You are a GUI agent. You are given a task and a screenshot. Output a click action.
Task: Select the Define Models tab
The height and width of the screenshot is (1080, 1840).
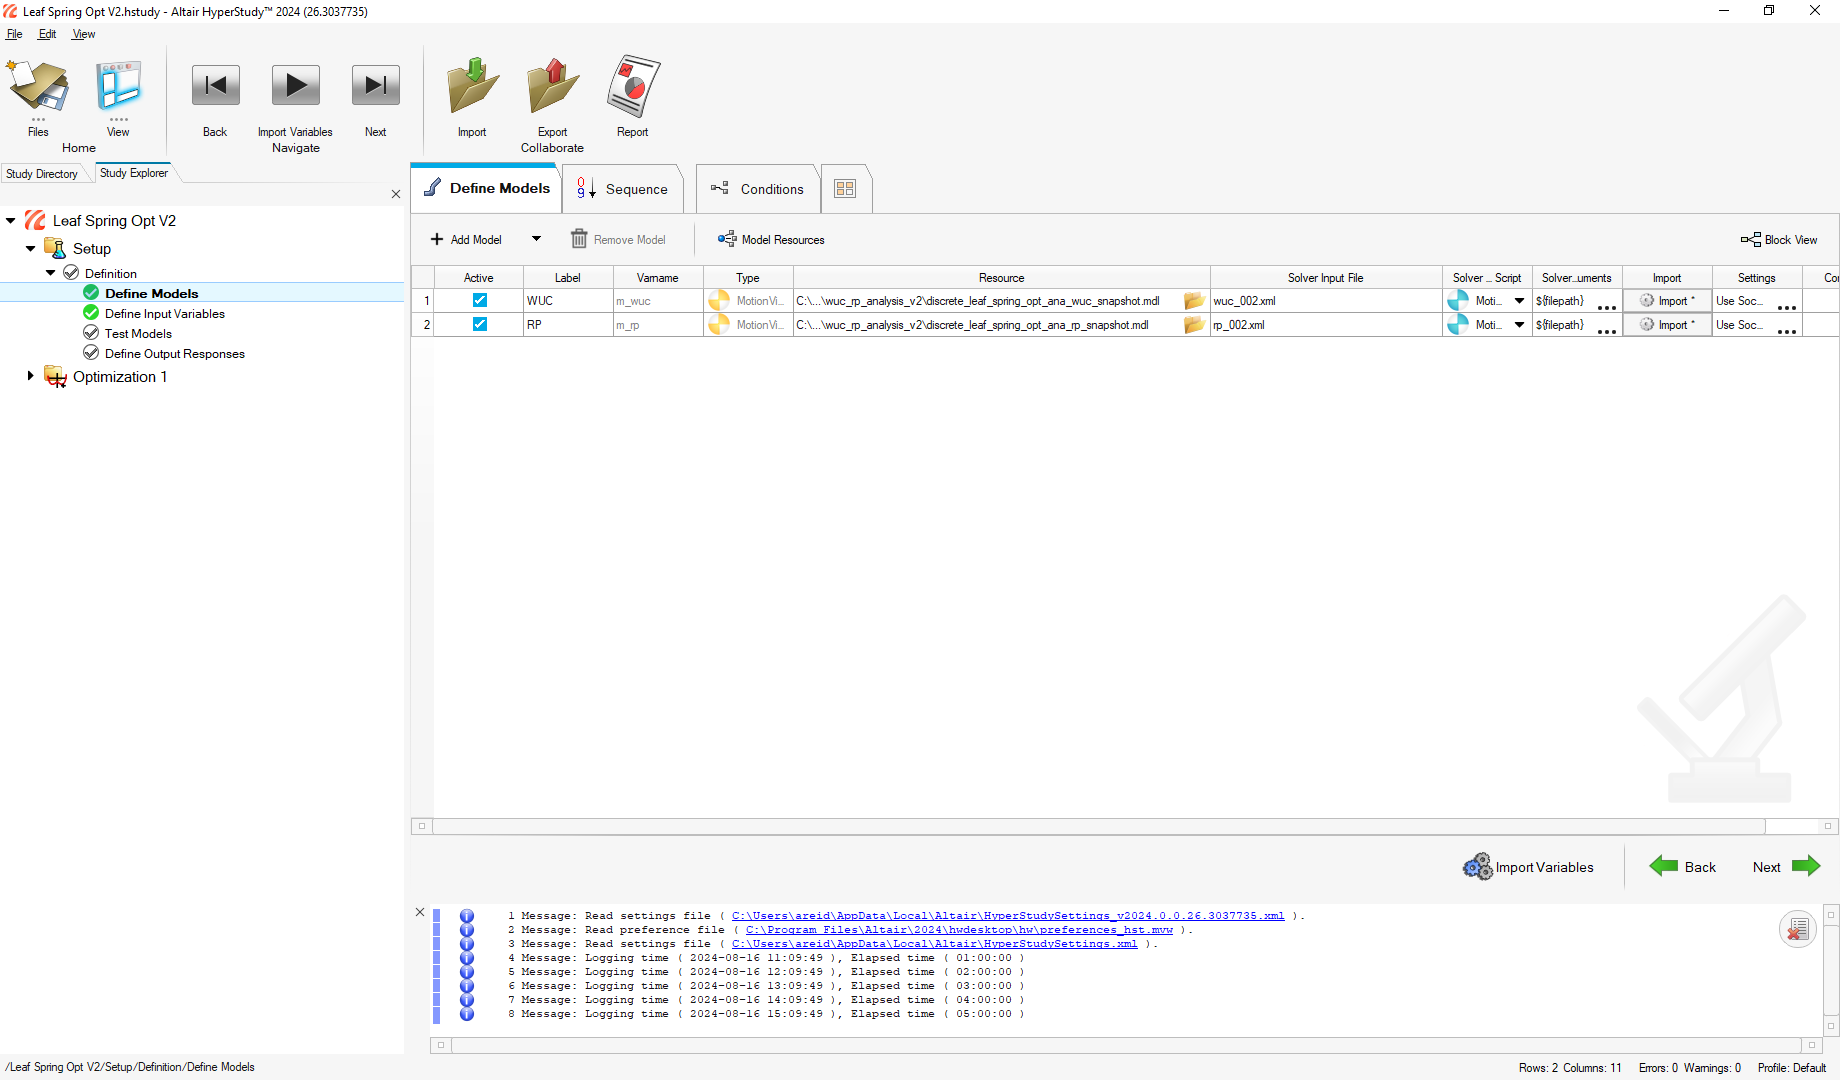(x=486, y=188)
